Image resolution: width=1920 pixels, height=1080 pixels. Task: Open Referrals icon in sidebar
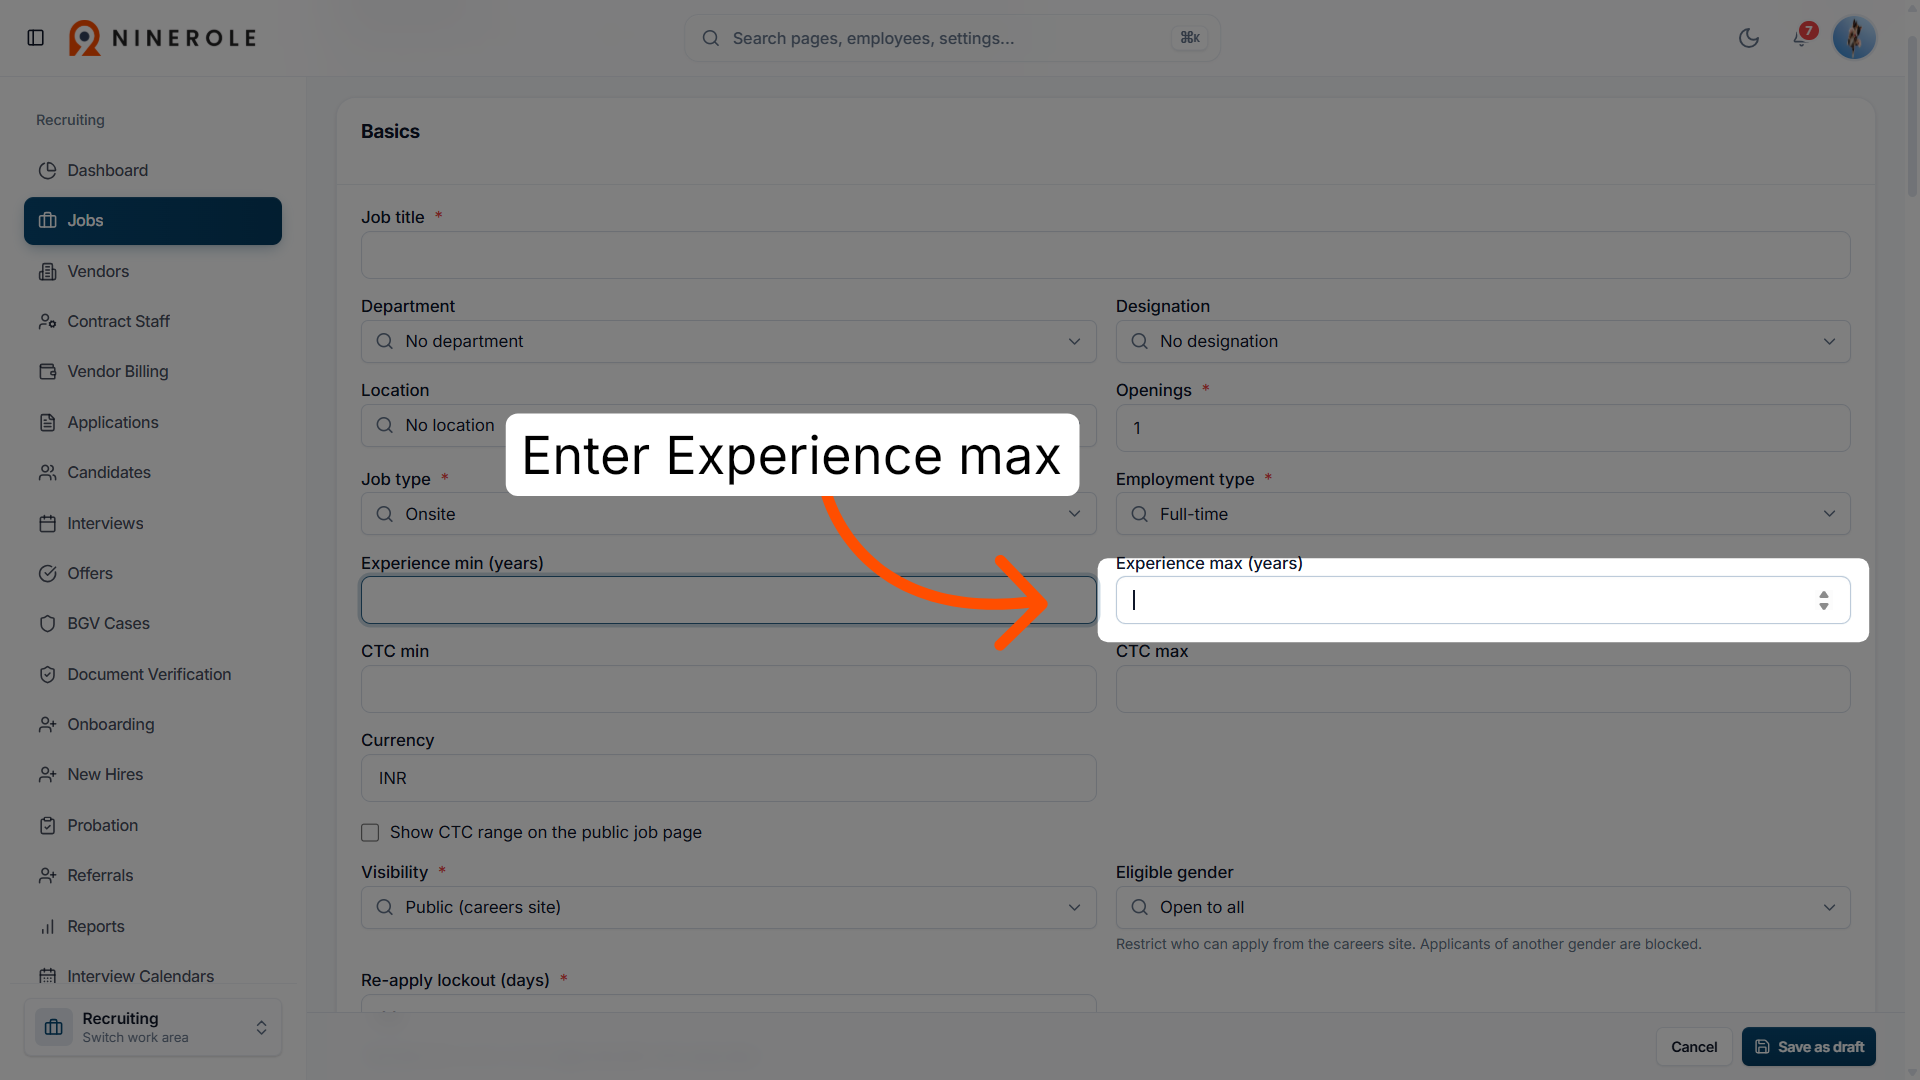coord(47,875)
